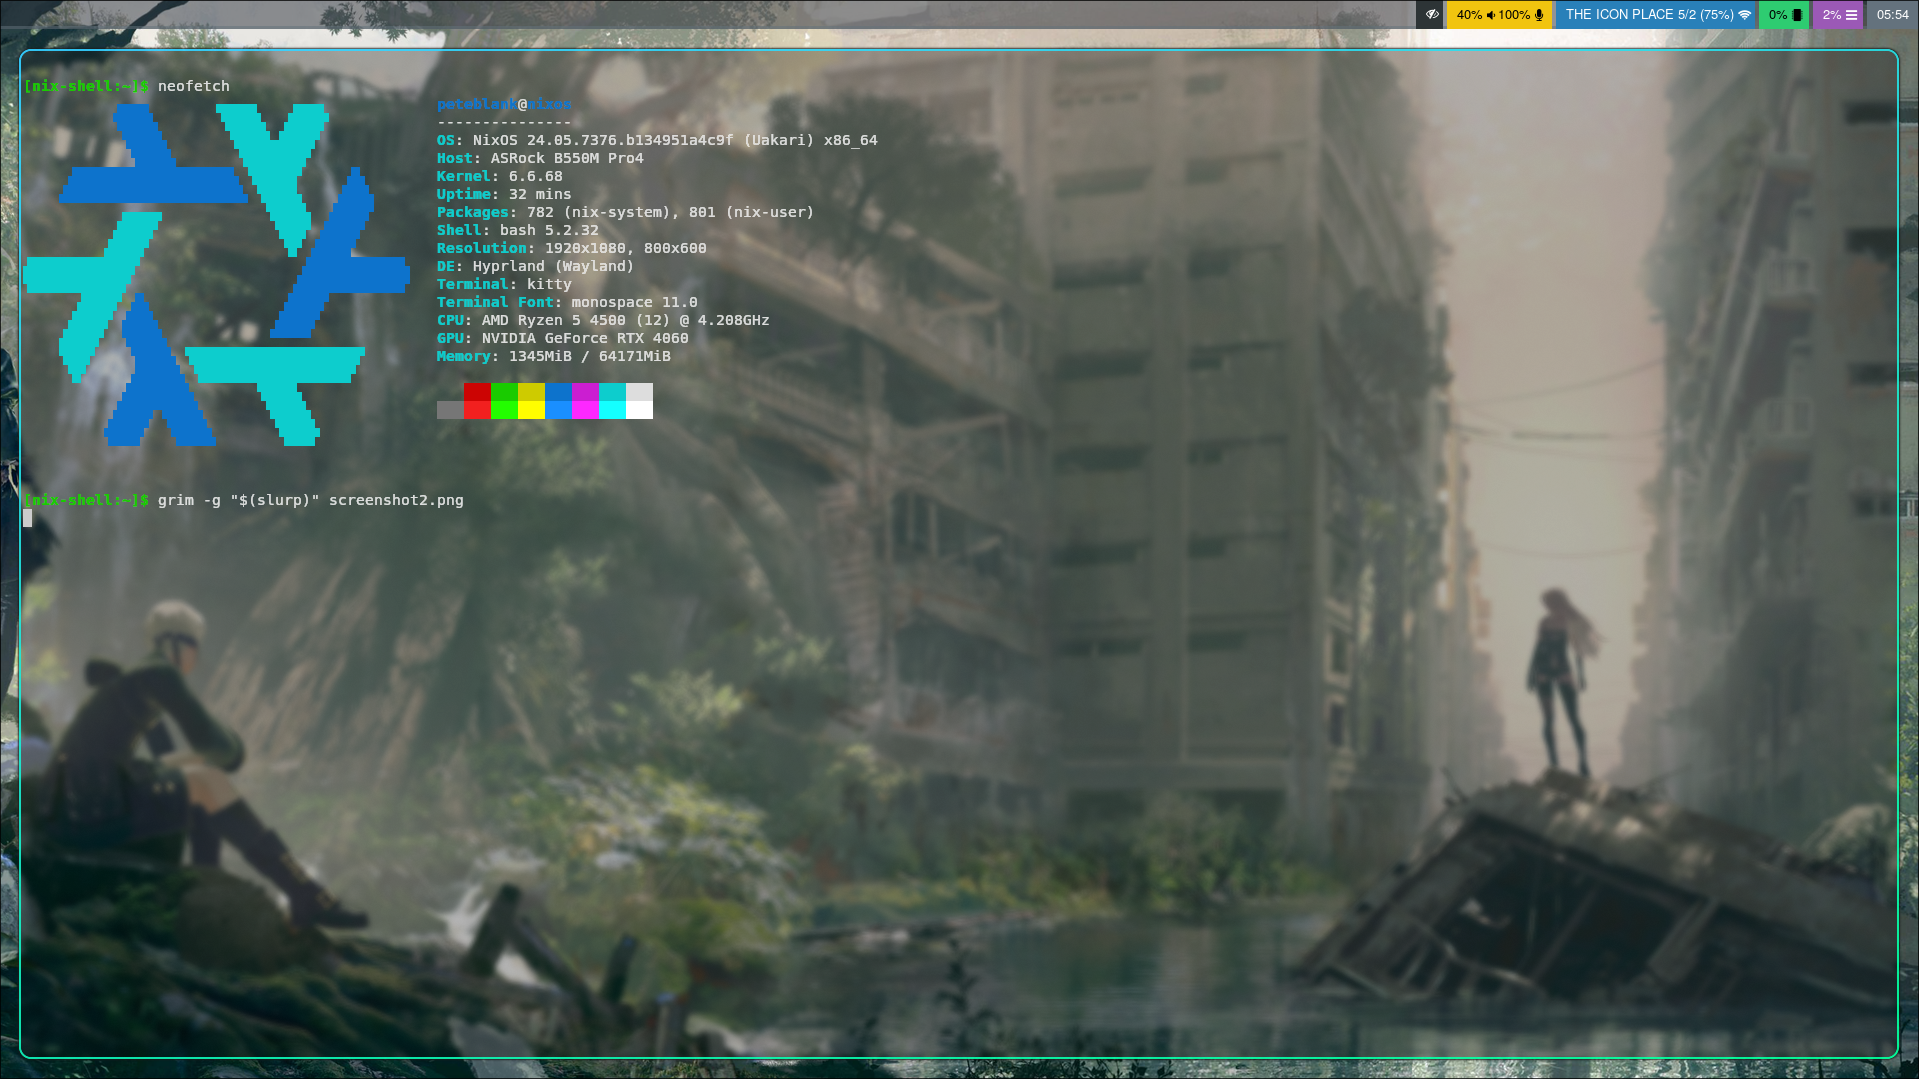Click the user@host title line in neofetch
1919x1079 pixels.
[x=504, y=104]
